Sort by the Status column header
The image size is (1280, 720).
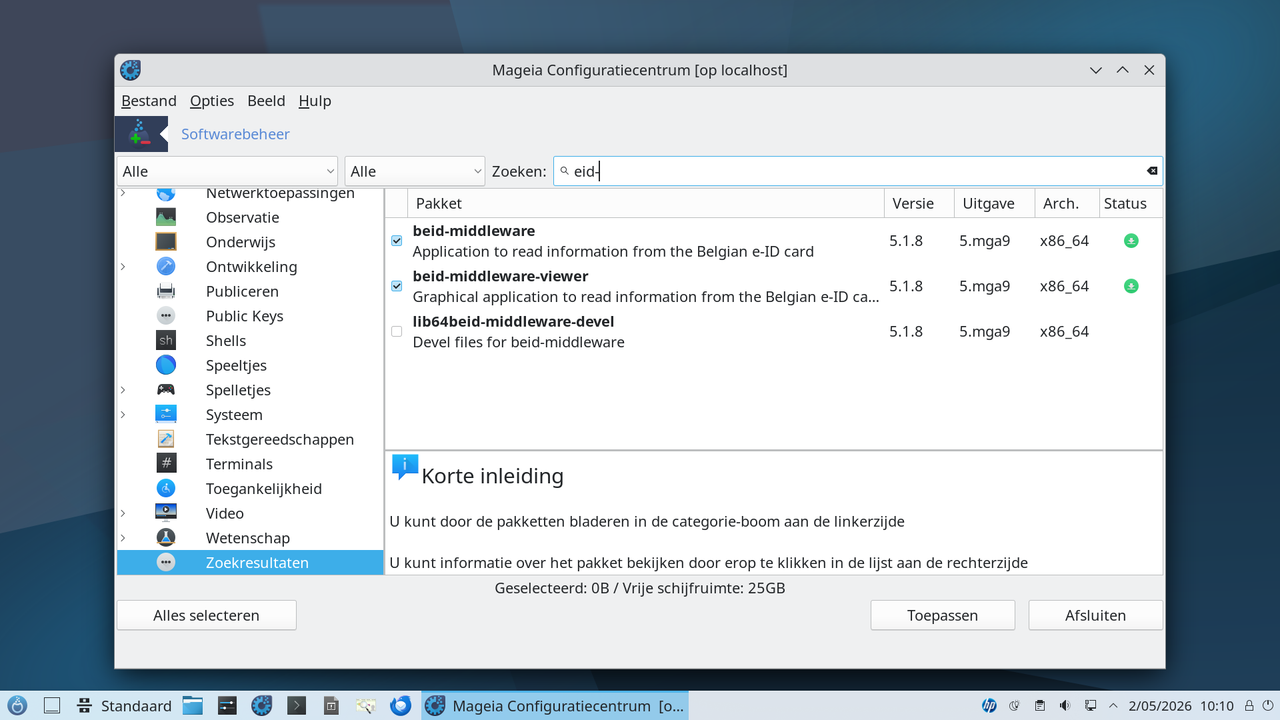coord(1130,203)
